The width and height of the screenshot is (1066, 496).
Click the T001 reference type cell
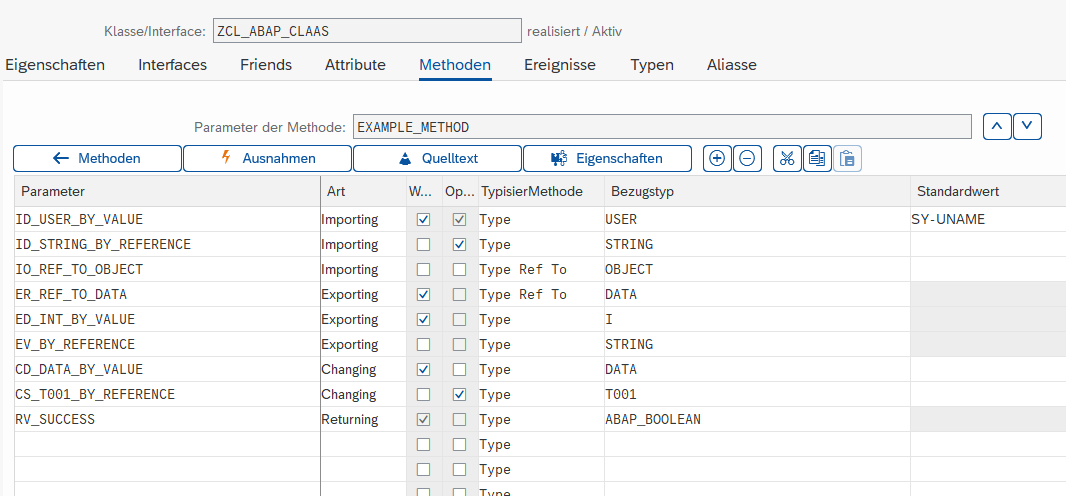coord(757,394)
